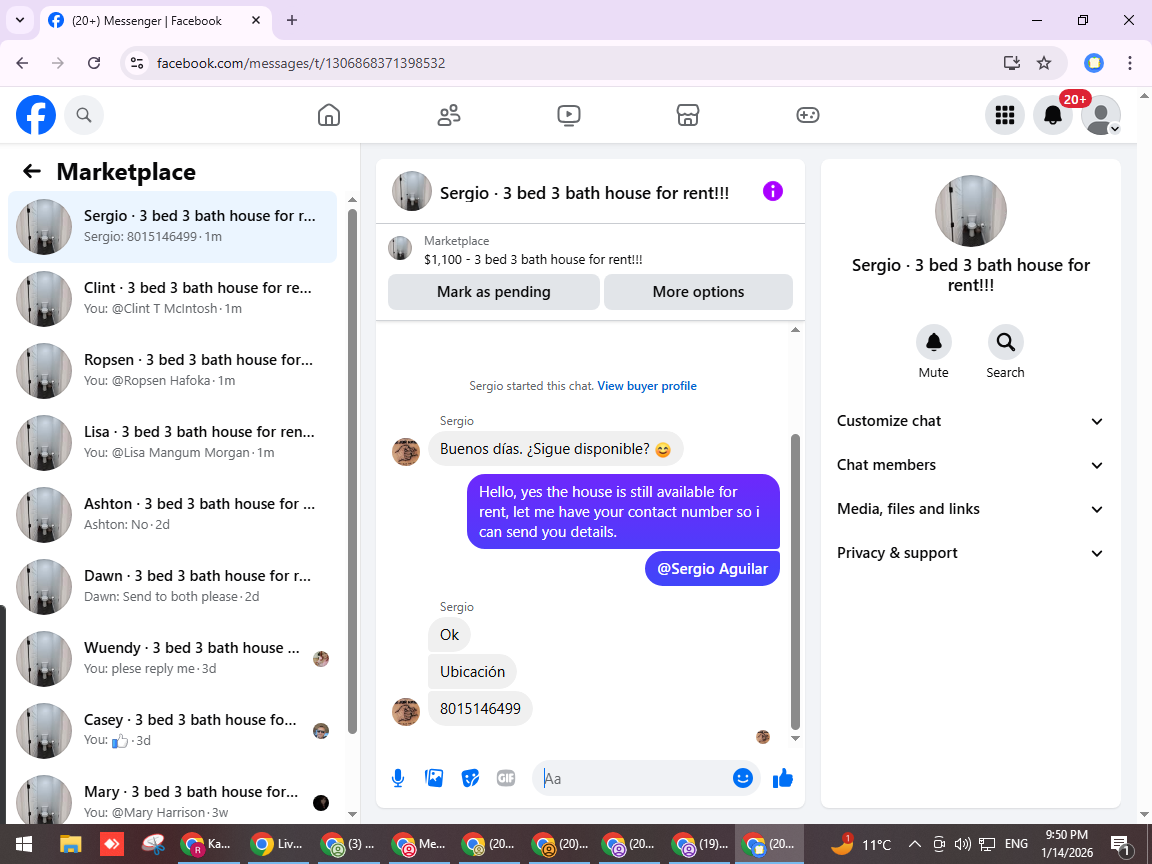This screenshot has height=864, width=1152.
Task: Click the 8015146499 message
Action: click(480, 708)
